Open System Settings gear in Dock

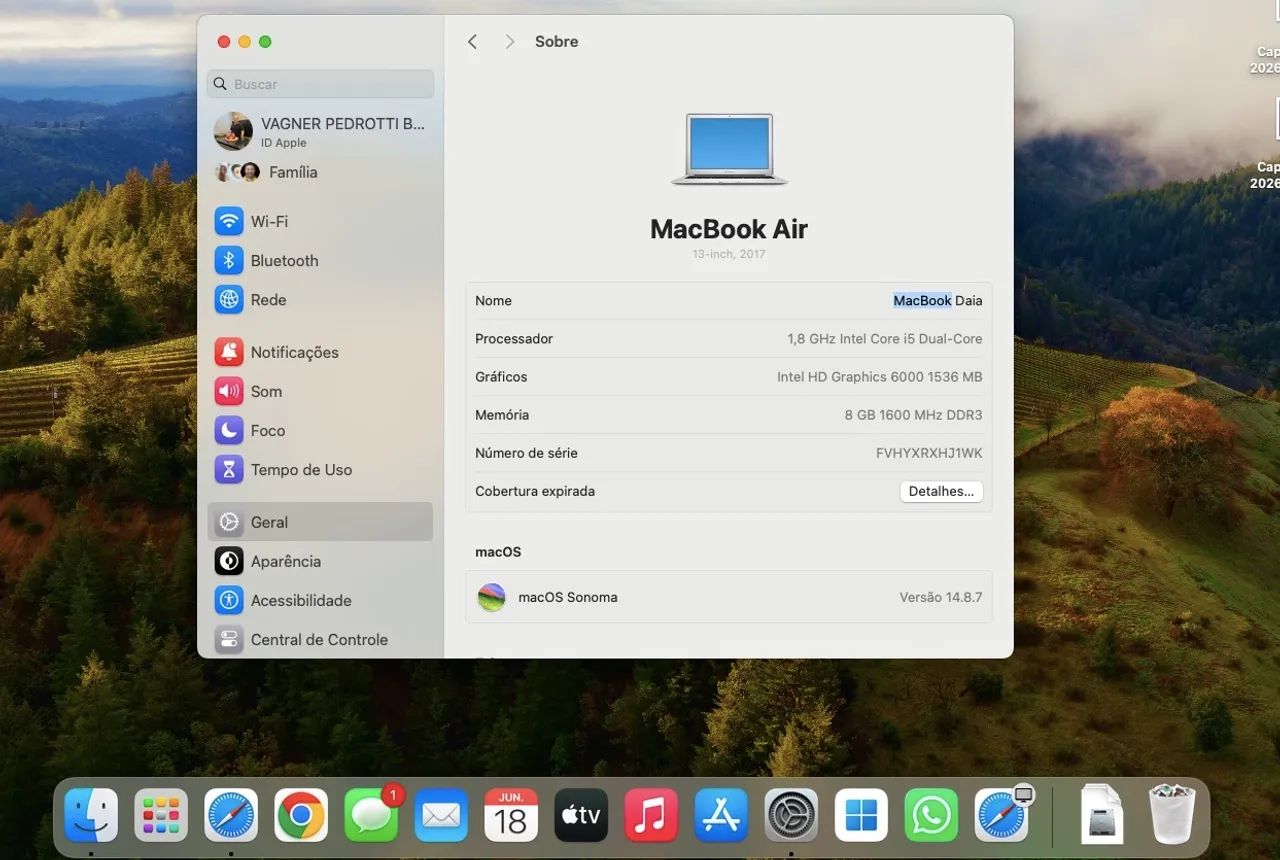791,815
